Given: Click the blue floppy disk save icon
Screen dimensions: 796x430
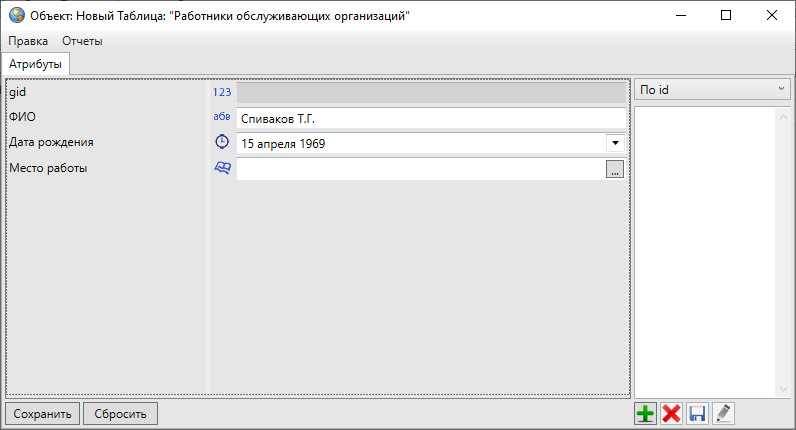Looking at the screenshot, I should point(697,414).
